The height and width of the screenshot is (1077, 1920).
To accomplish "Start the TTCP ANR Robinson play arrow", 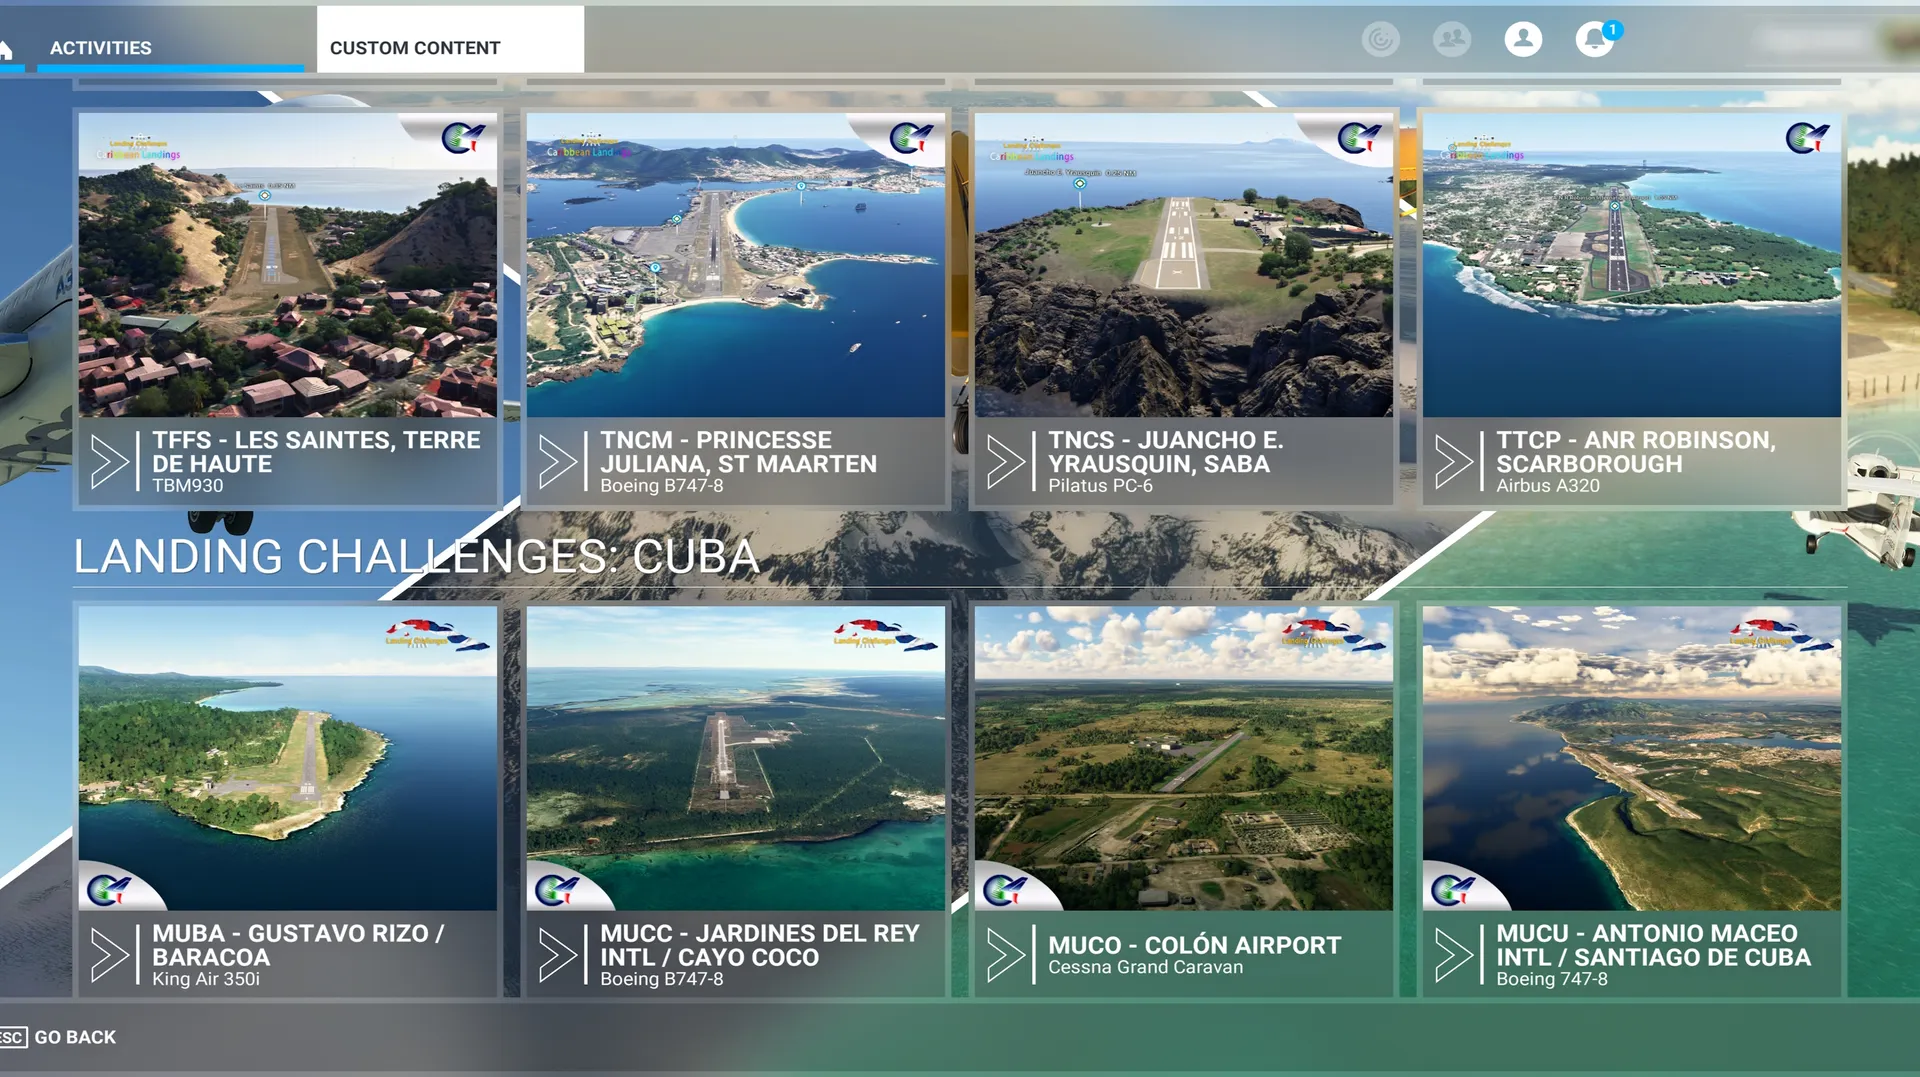I will coord(1453,462).
